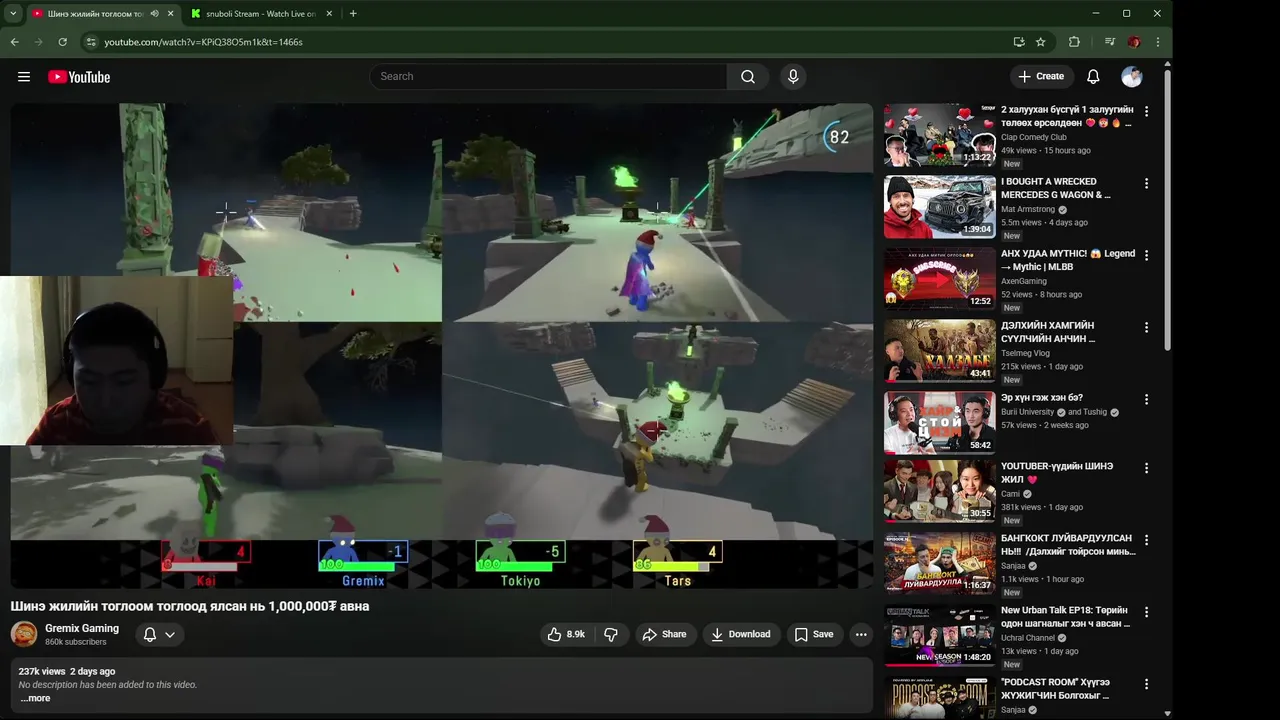
Task: Click the browser address bar URL
Action: [x=203, y=42]
